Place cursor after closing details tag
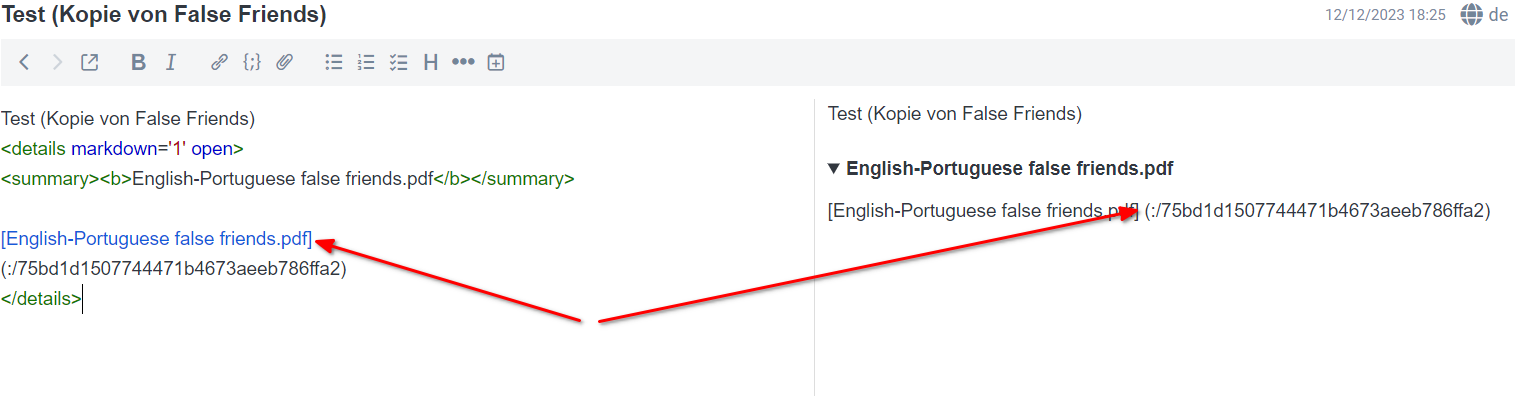 (x=82, y=298)
